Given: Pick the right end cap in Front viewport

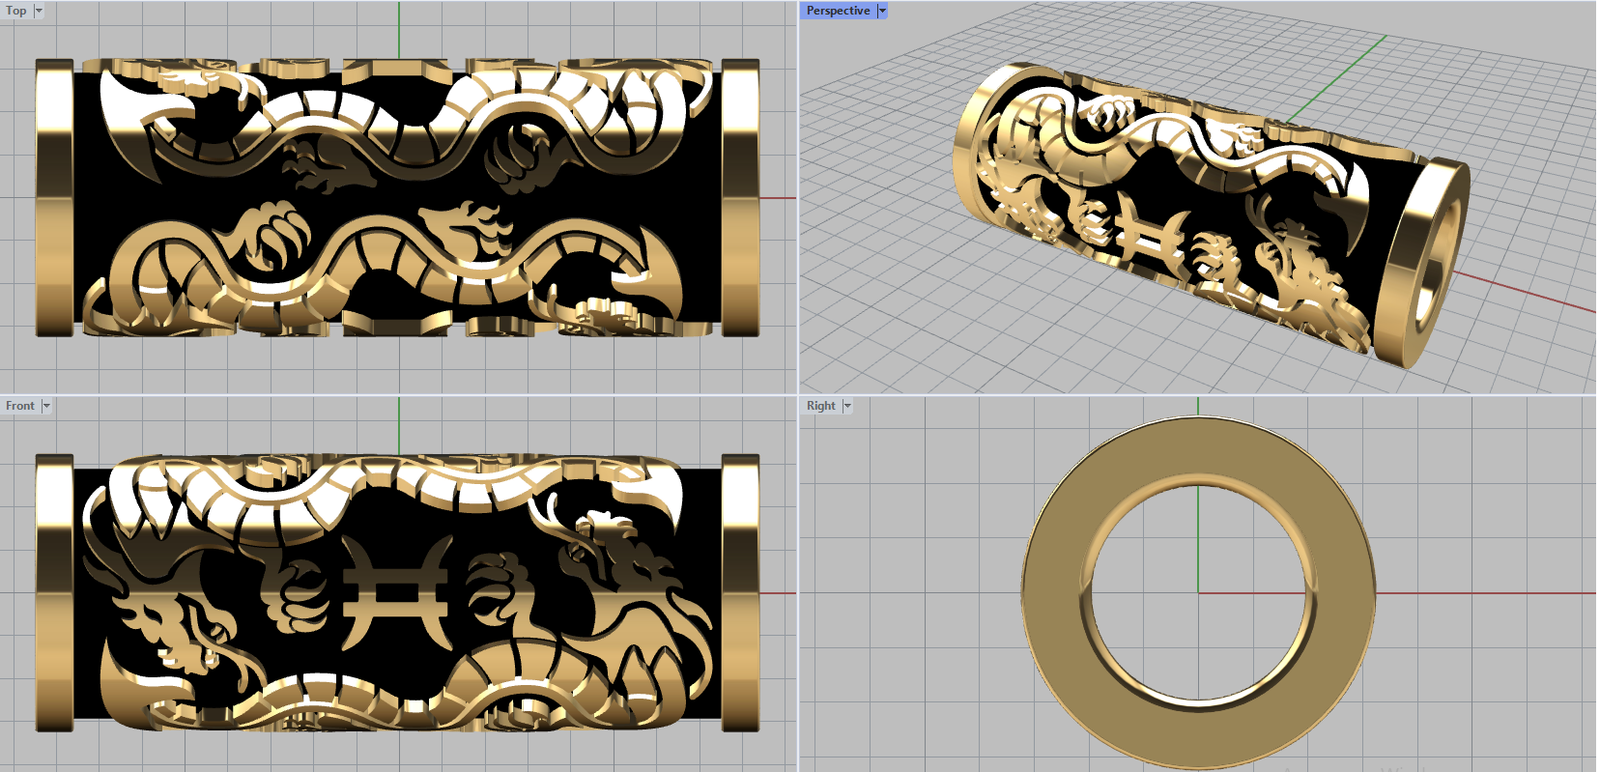Looking at the screenshot, I should (x=740, y=592).
